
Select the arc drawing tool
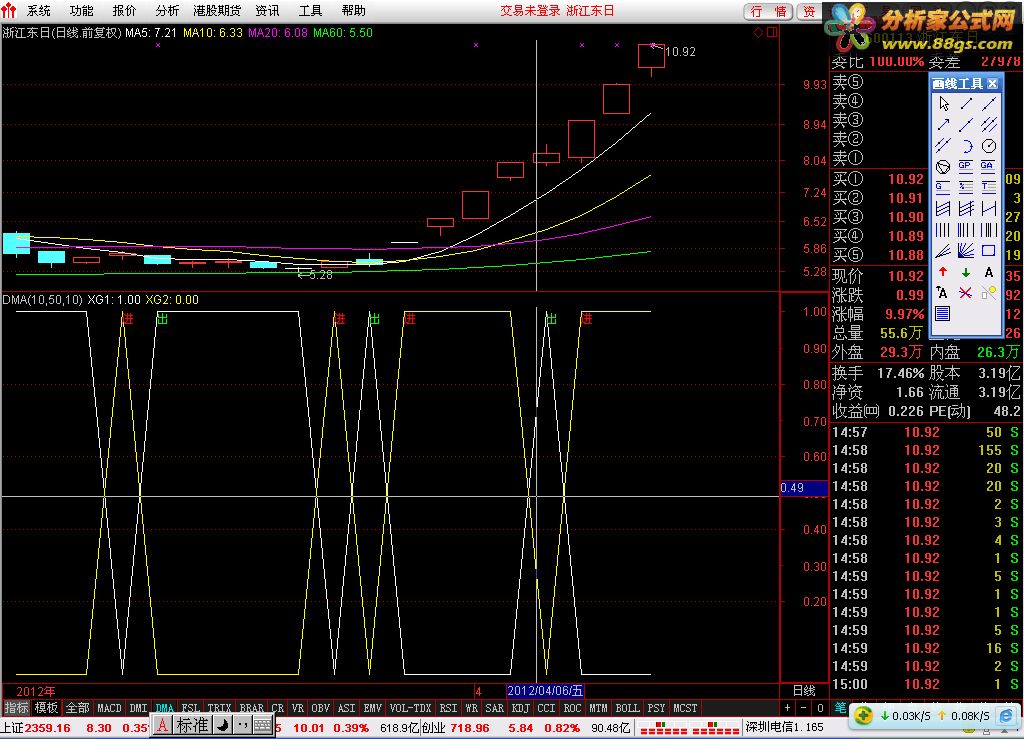966,146
